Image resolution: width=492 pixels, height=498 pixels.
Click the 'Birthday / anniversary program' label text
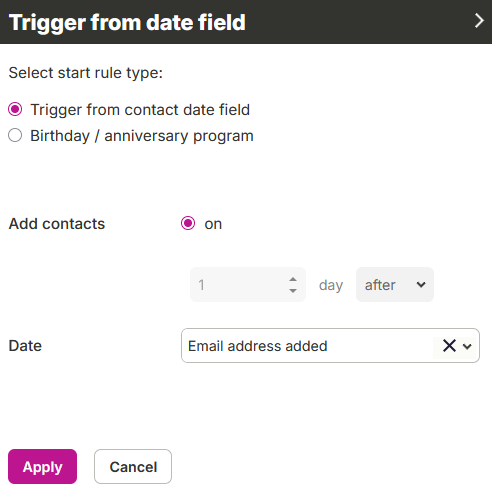pyautogui.click(x=142, y=136)
